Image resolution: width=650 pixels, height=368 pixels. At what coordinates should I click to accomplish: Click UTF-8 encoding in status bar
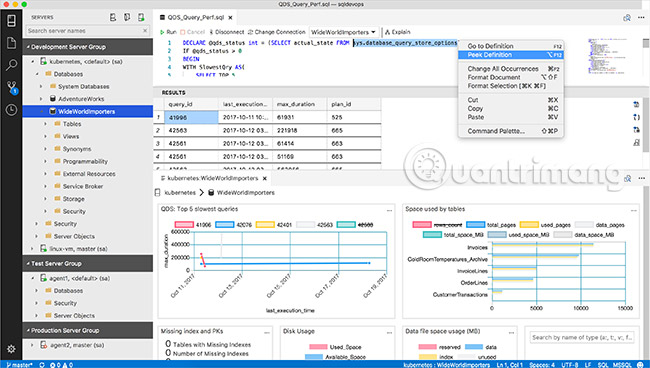(570, 365)
